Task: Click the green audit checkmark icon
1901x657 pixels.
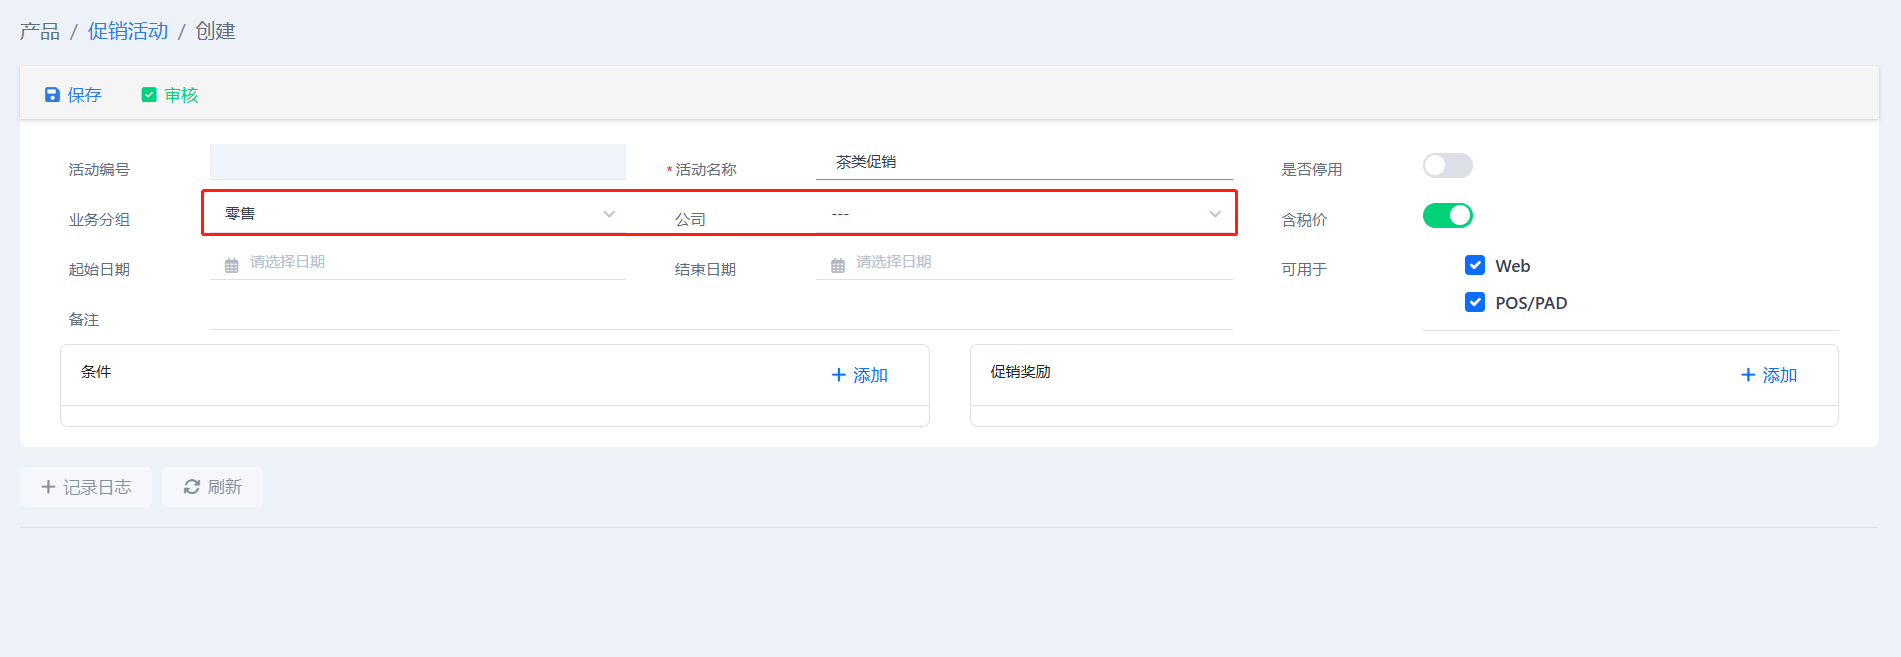Action: 149,95
